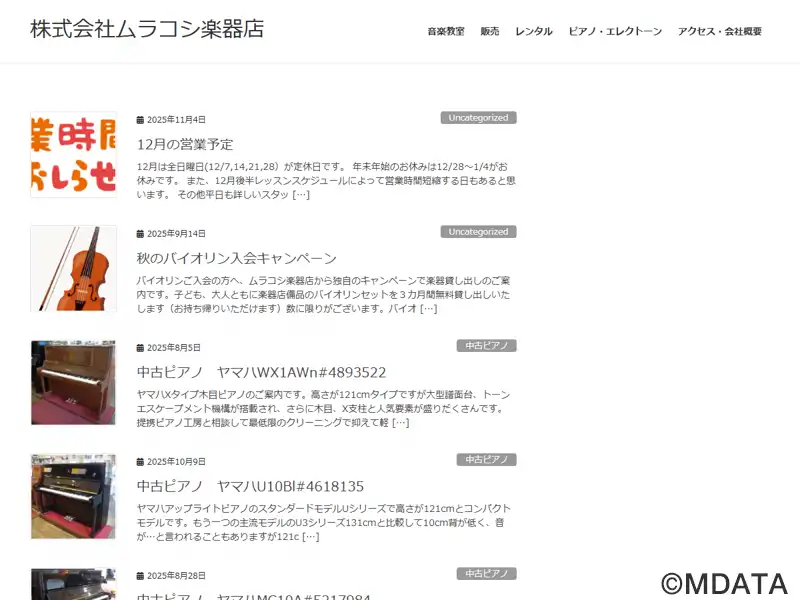The height and width of the screenshot is (600, 800).
Task: Click the date text 2025年8月5日
Action: [x=174, y=348]
